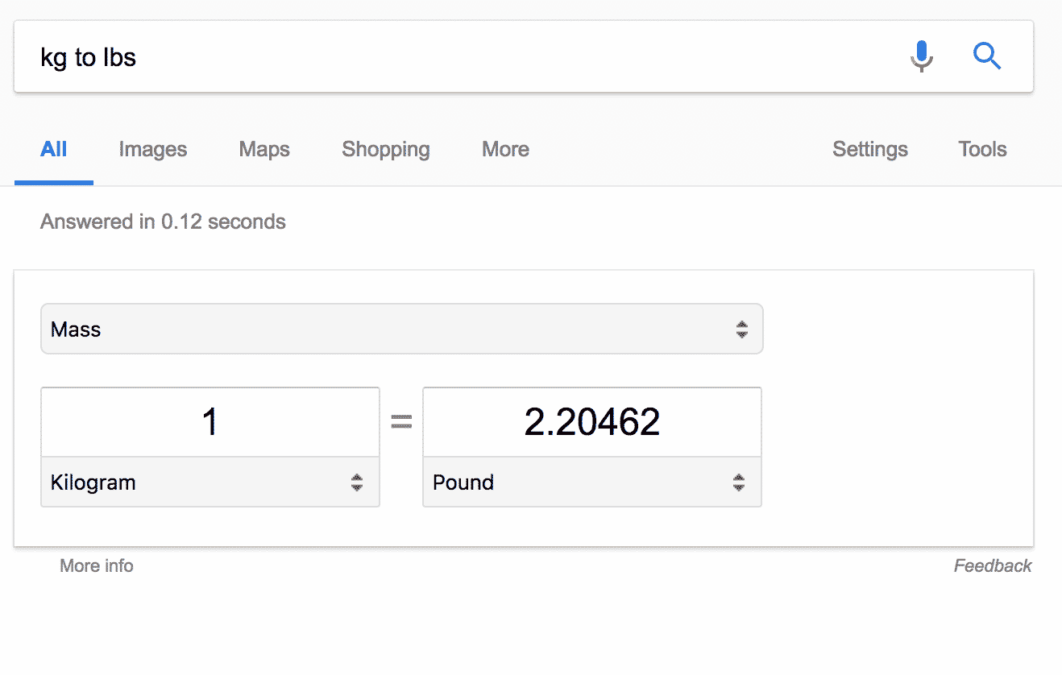Click the arrows icon on the Mass selector
Screen dimensions: 1062x675
tap(741, 329)
